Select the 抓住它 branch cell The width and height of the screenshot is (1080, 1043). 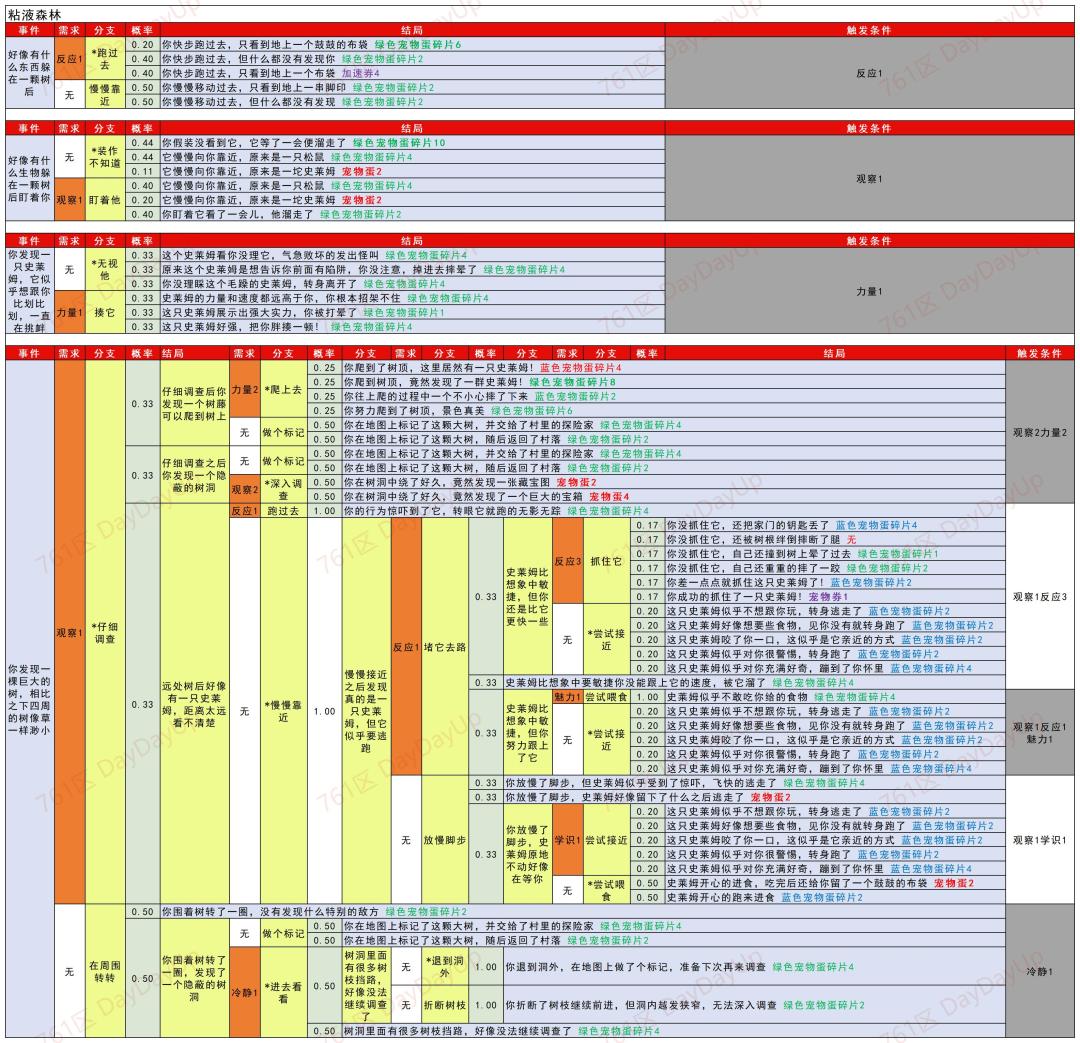pos(606,561)
